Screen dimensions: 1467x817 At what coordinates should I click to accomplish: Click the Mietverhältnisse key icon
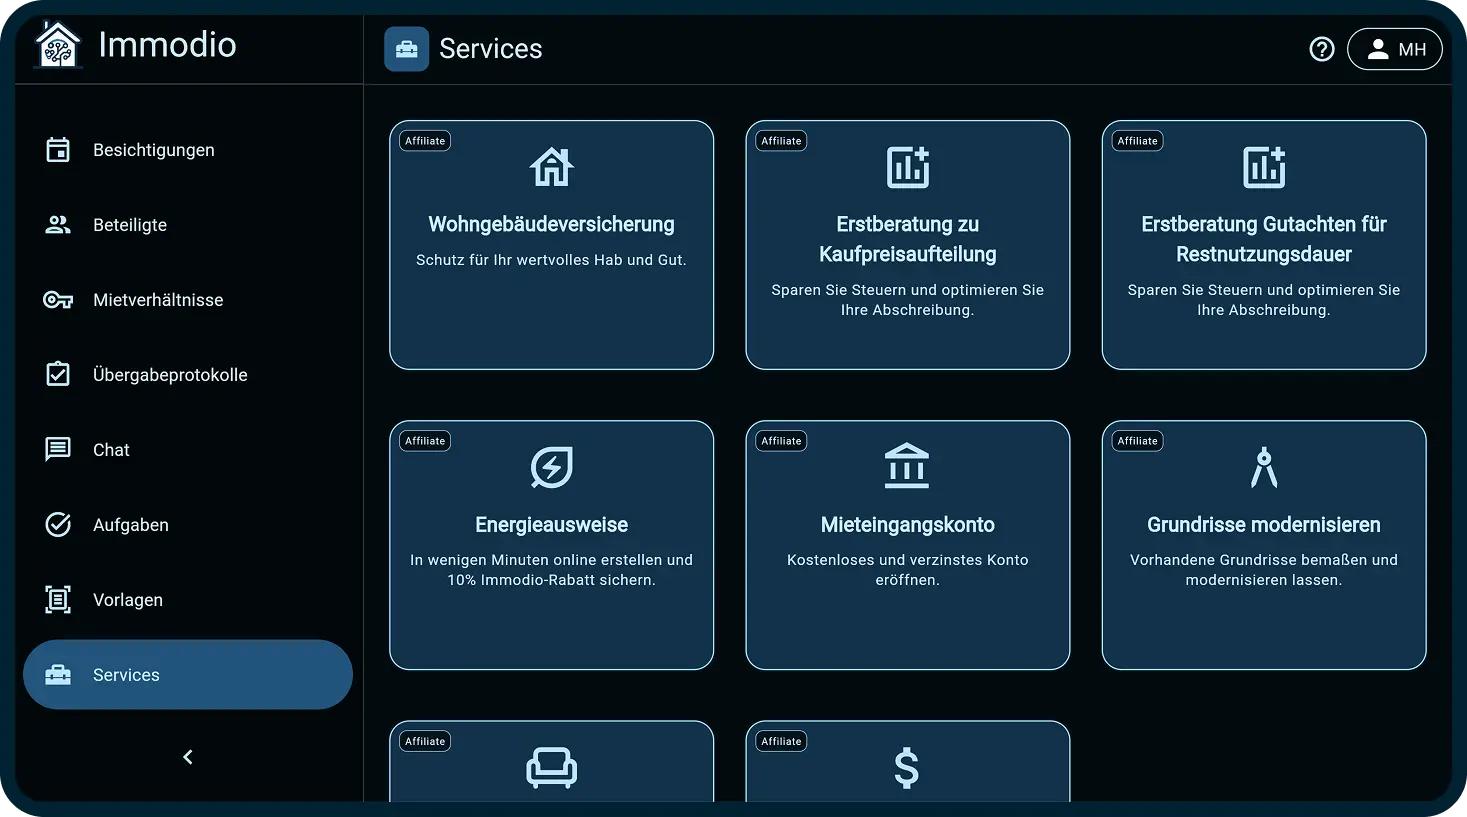[x=58, y=300]
